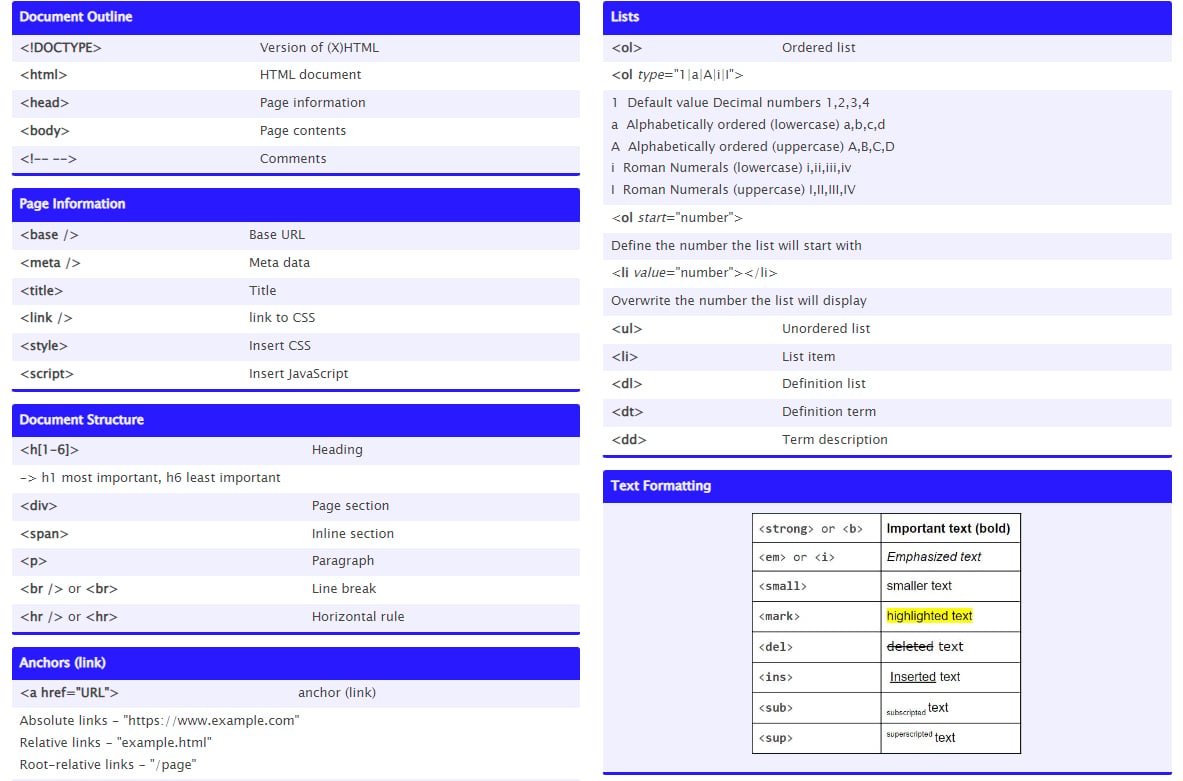Viewport: 1183px width, 781px height.
Task: Click the Text Formatting section header
Action: [x=887, y=486]
